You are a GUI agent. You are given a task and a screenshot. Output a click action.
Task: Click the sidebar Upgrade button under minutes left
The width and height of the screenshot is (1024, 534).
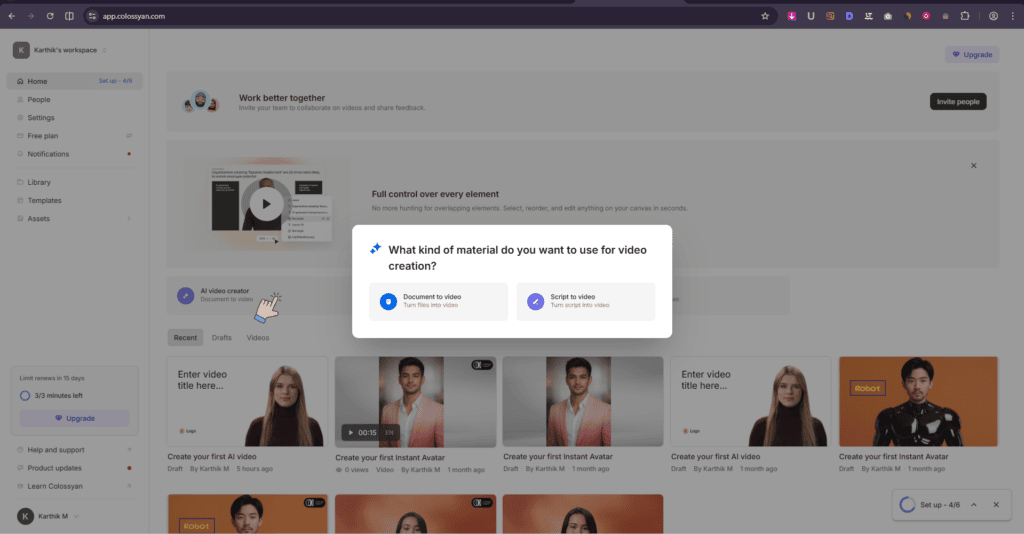click(x=74, y=418)
